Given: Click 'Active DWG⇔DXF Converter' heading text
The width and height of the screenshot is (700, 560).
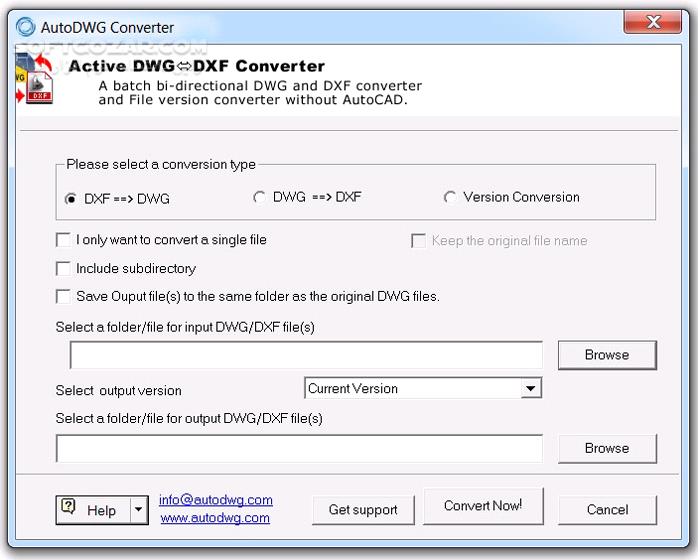Looking at the screenshot, I should 196,66.
